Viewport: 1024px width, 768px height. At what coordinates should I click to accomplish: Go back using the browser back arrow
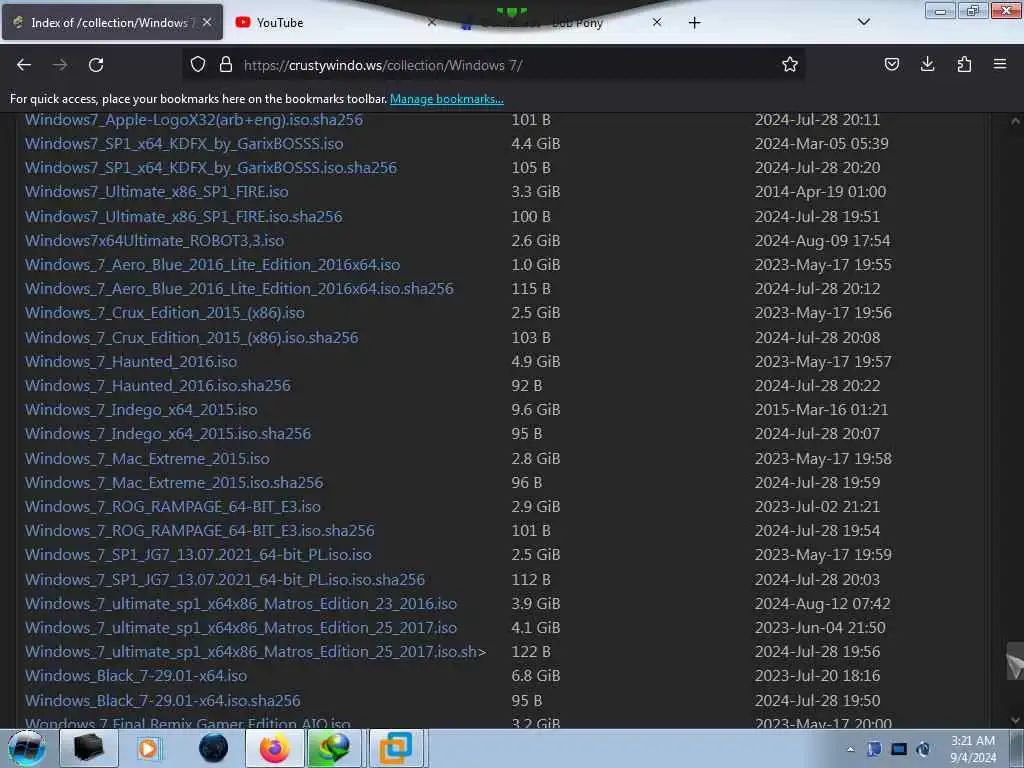24,65
